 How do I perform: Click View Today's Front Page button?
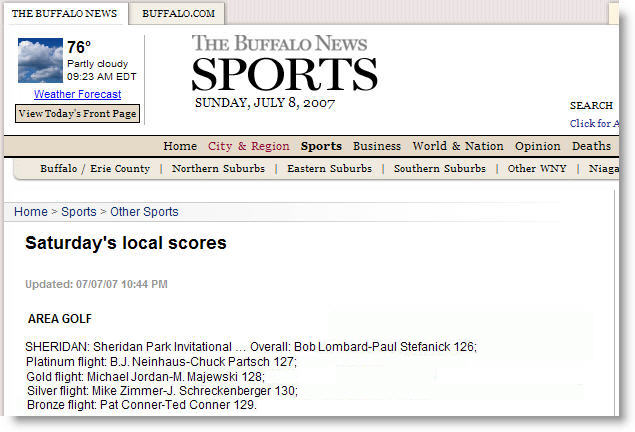(x=77, y=113)
